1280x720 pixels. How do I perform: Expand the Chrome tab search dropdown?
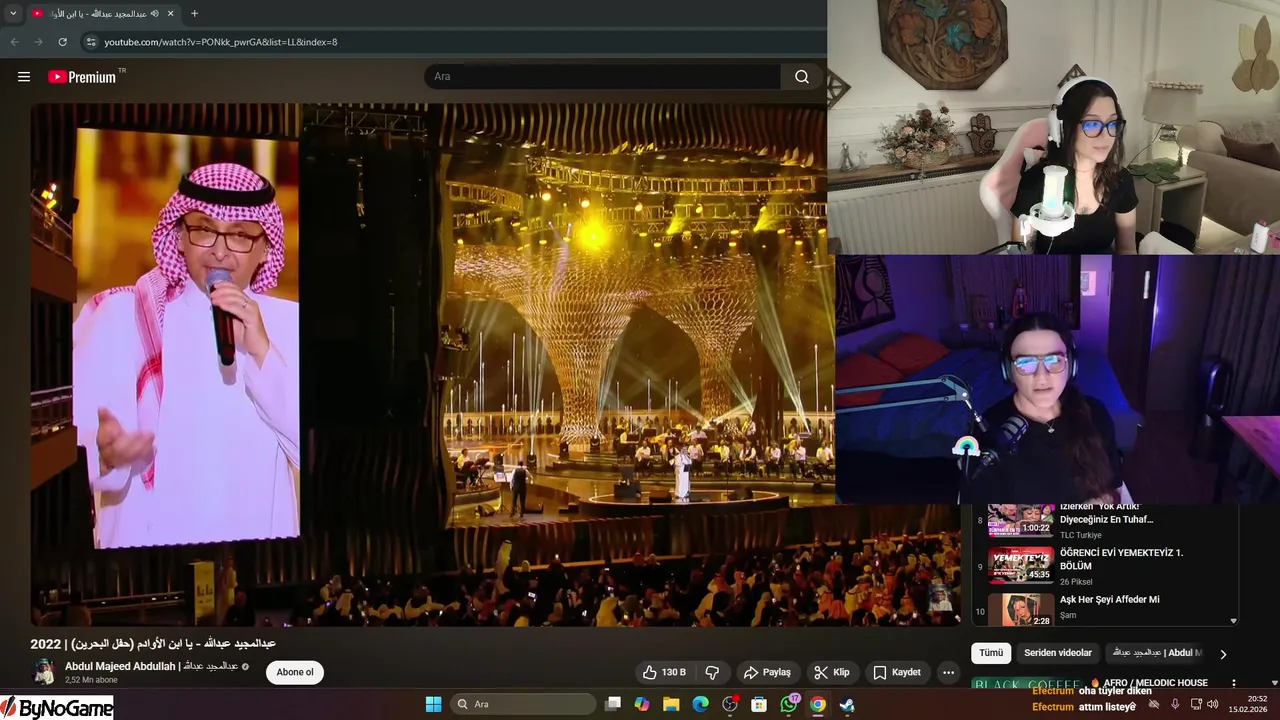point(13,13)
